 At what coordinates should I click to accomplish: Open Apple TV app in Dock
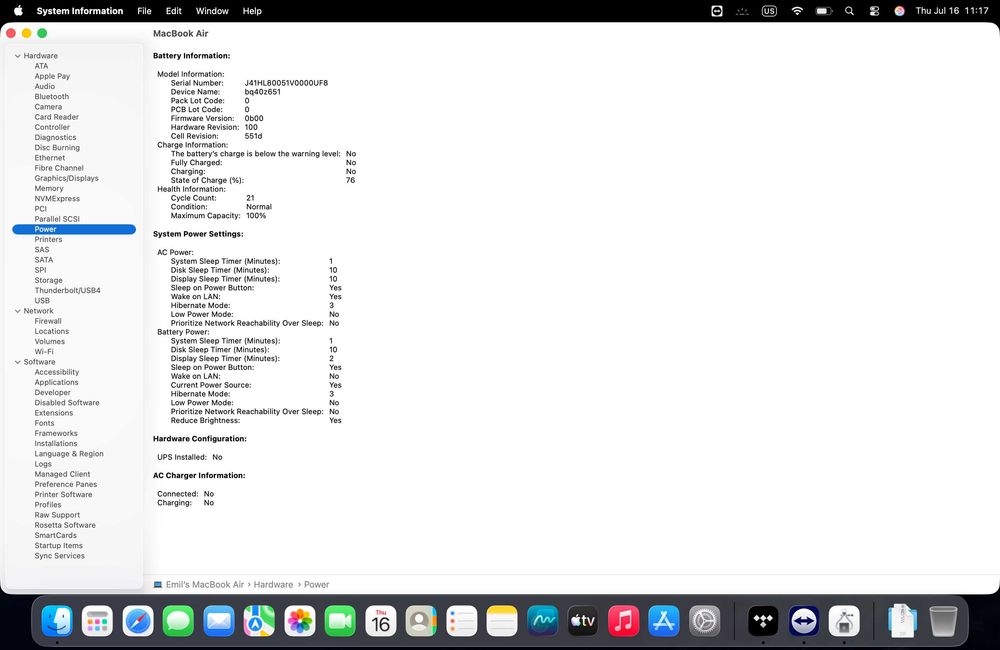coord(583,621)
